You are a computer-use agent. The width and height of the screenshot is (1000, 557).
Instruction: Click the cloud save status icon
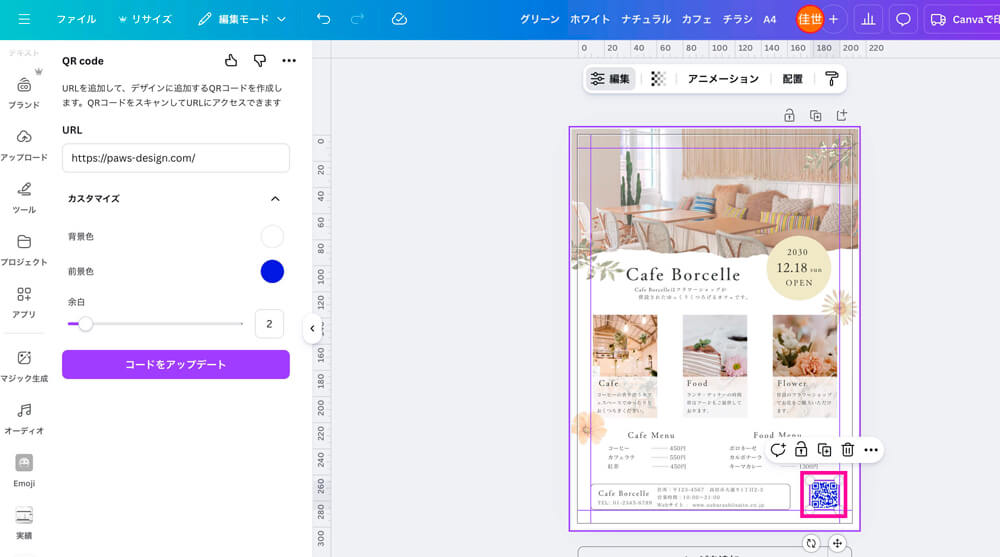point(399,19)
